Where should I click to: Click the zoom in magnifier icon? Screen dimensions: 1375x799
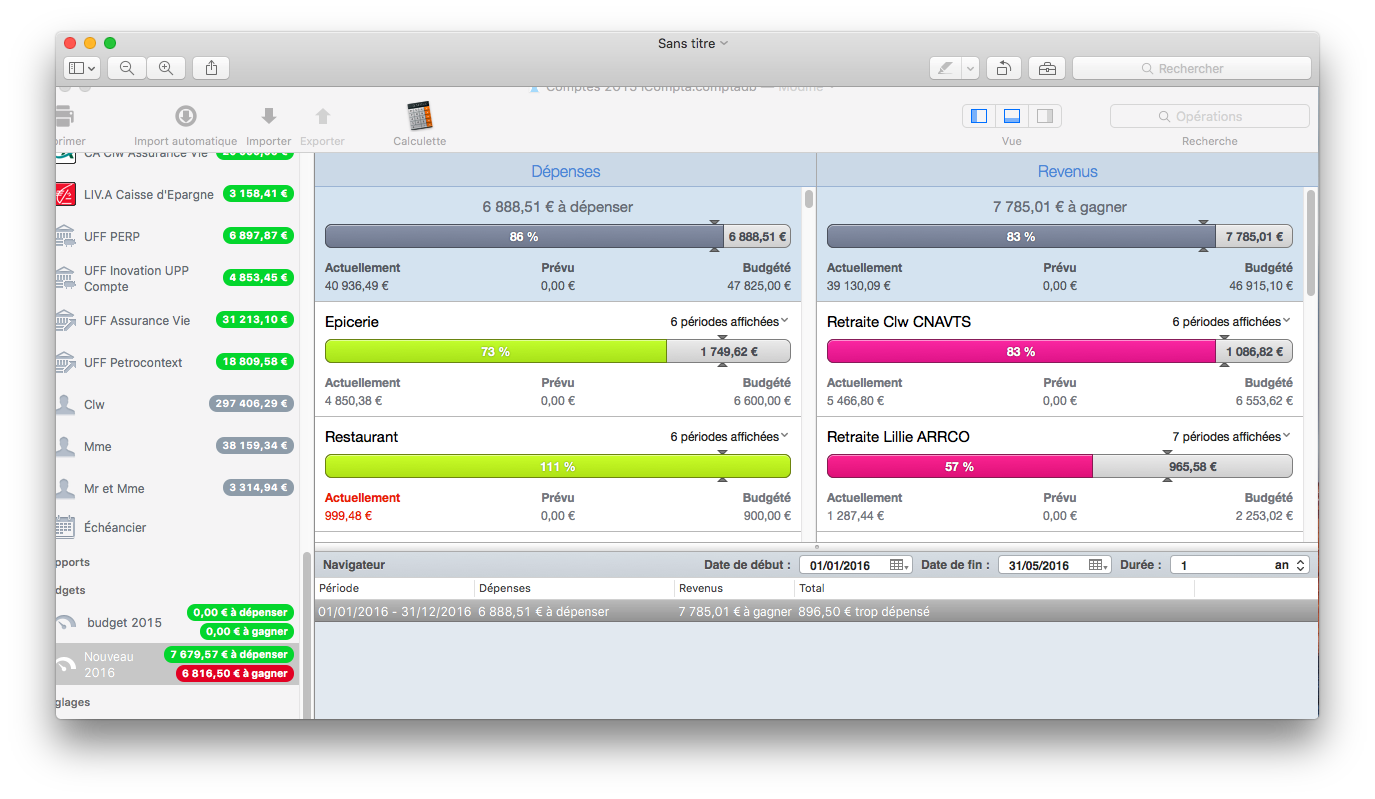pos(166,68)
